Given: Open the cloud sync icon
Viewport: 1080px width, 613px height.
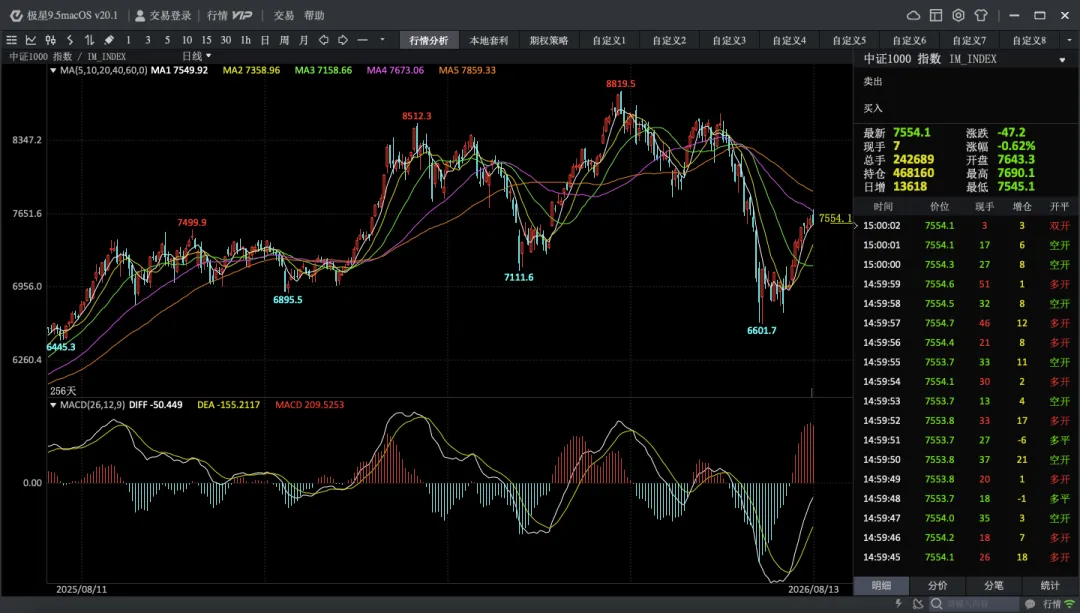Looking at the screenshot, I should (913, 15).
